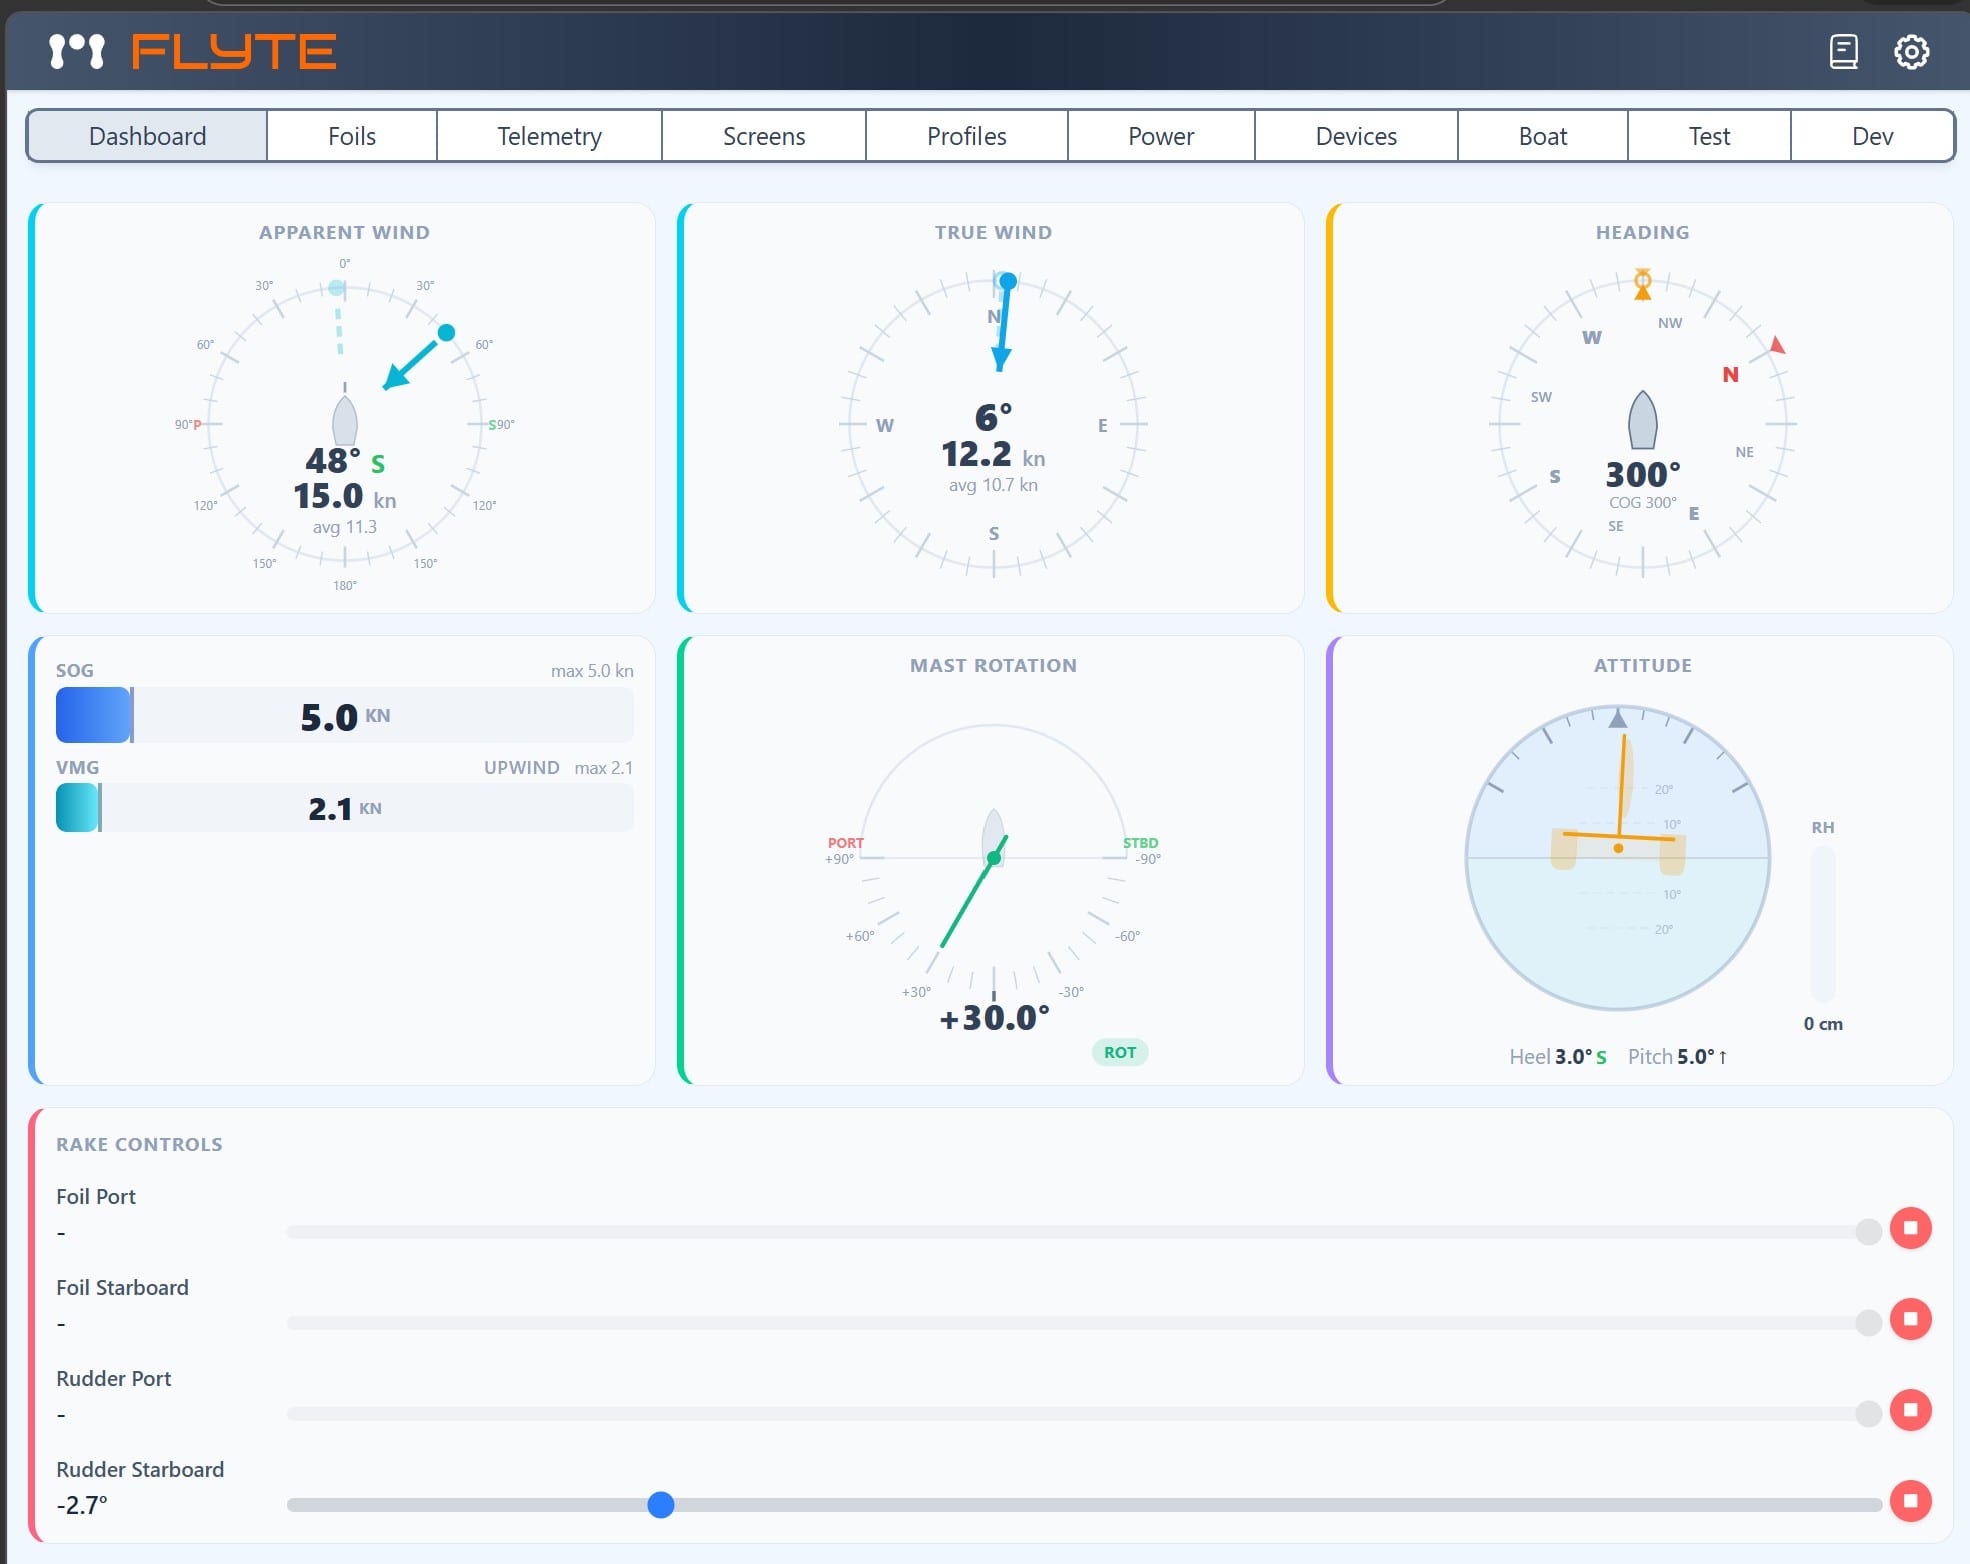This screenshot has width=1970, height=1564.
Task: Open the Devices tab
Action: coord(1355,135)
